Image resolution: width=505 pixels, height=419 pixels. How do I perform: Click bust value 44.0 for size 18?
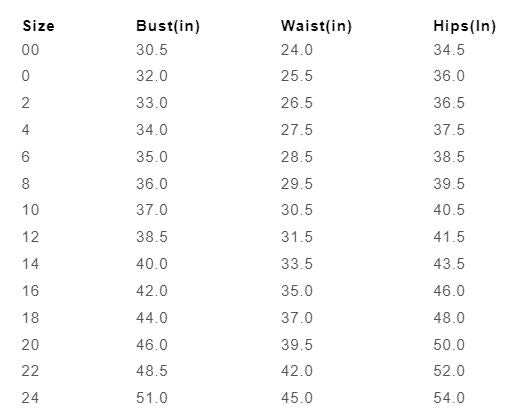pyautogui.click(x=152, y=318)
